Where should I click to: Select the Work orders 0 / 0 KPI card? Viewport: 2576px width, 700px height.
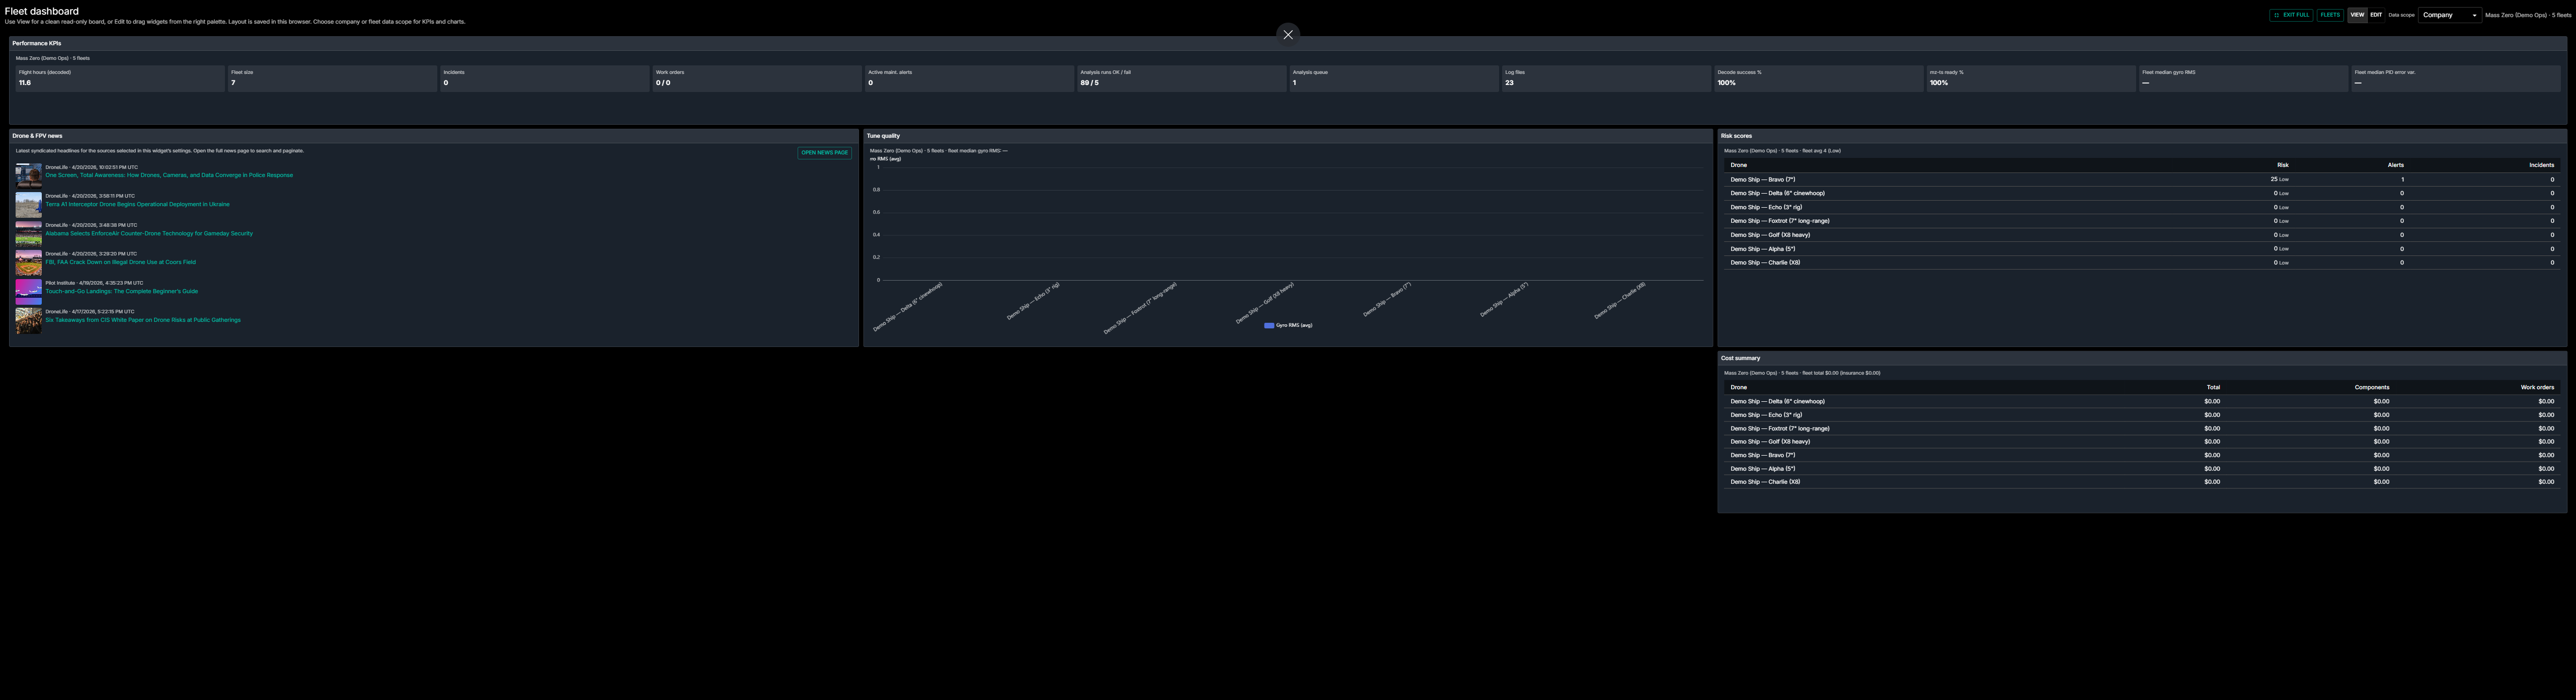coord(757,78)
